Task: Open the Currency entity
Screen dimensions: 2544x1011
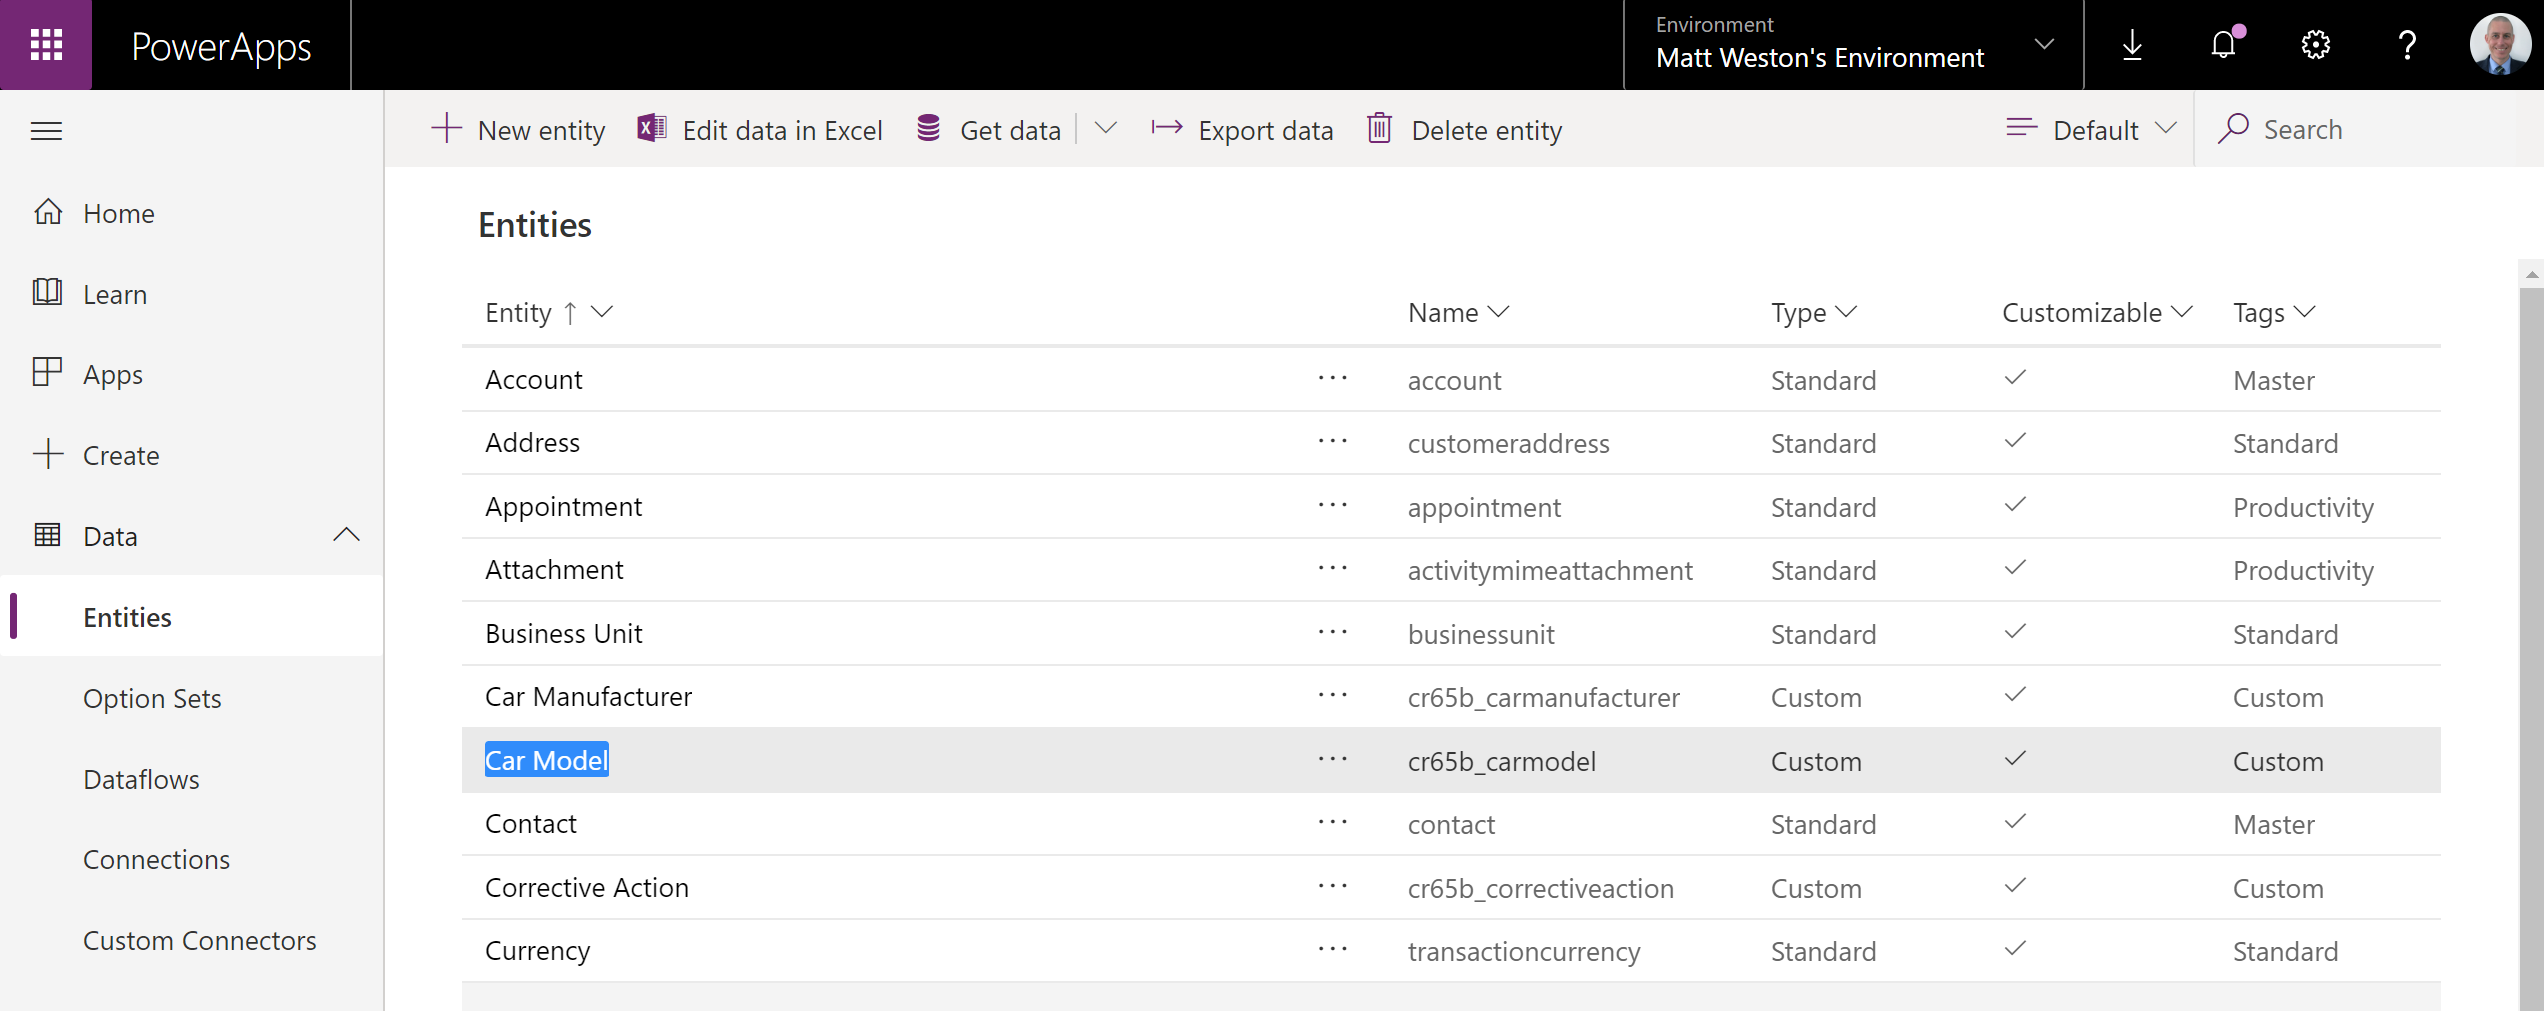Action: click(x=537, y=950)
